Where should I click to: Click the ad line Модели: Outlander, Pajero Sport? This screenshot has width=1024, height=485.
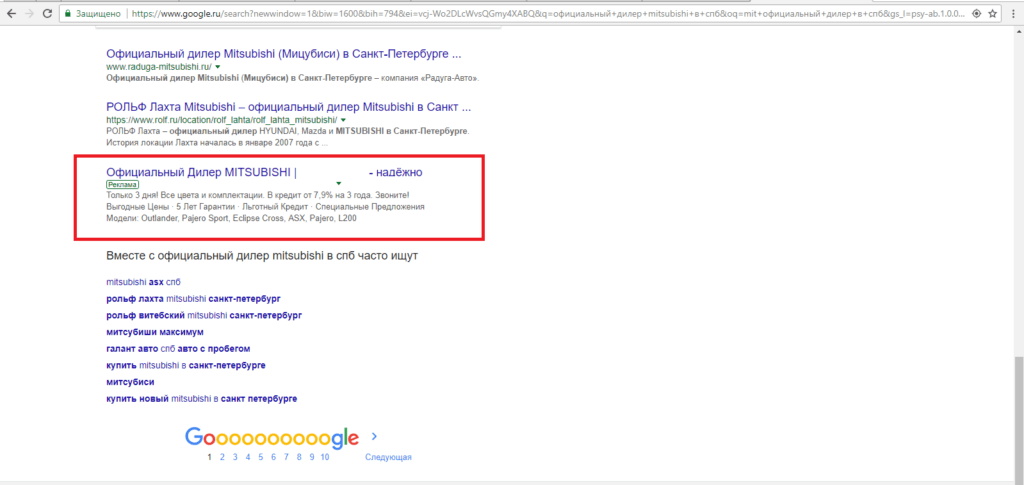pyautogui.click(x=231, y=218)
